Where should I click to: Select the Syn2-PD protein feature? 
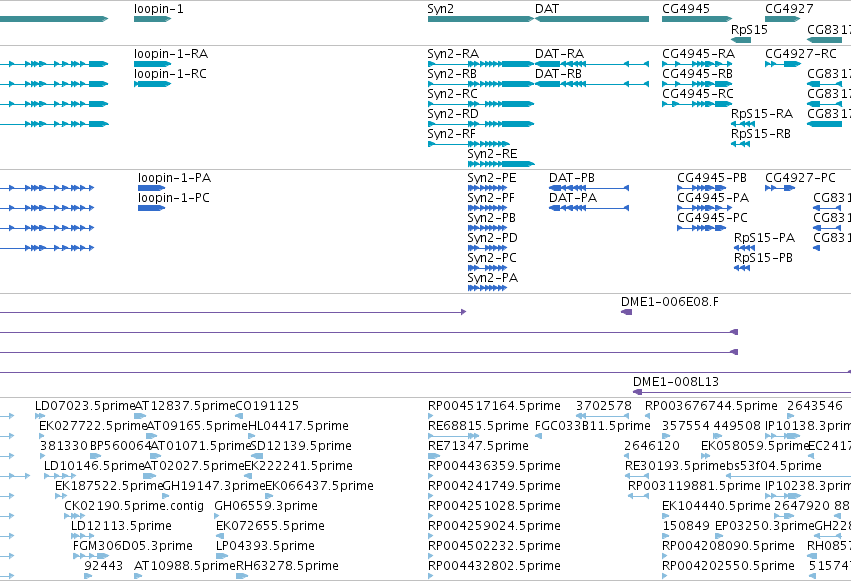(x=487, y=248)
